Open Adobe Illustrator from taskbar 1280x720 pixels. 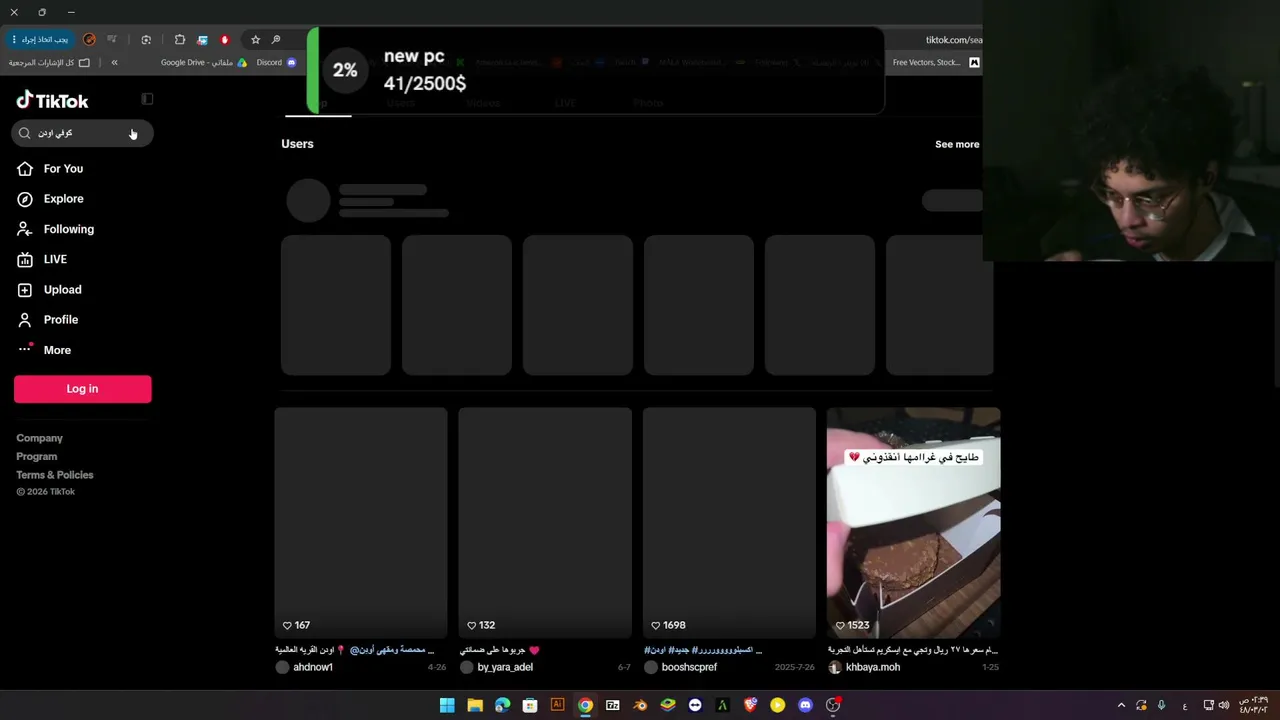[x=558, y=705]
